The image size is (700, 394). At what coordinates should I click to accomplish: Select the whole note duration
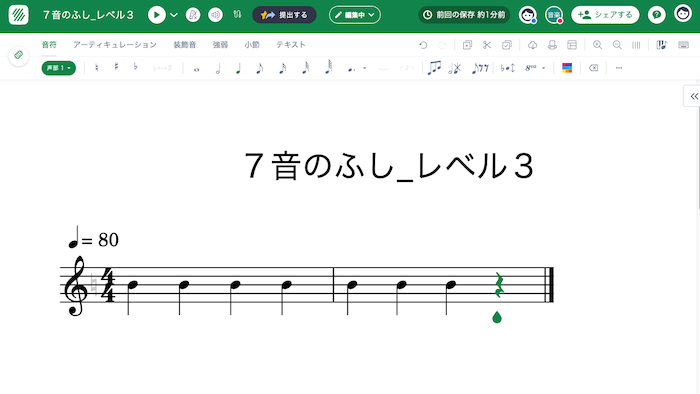(x=196, y=69)
